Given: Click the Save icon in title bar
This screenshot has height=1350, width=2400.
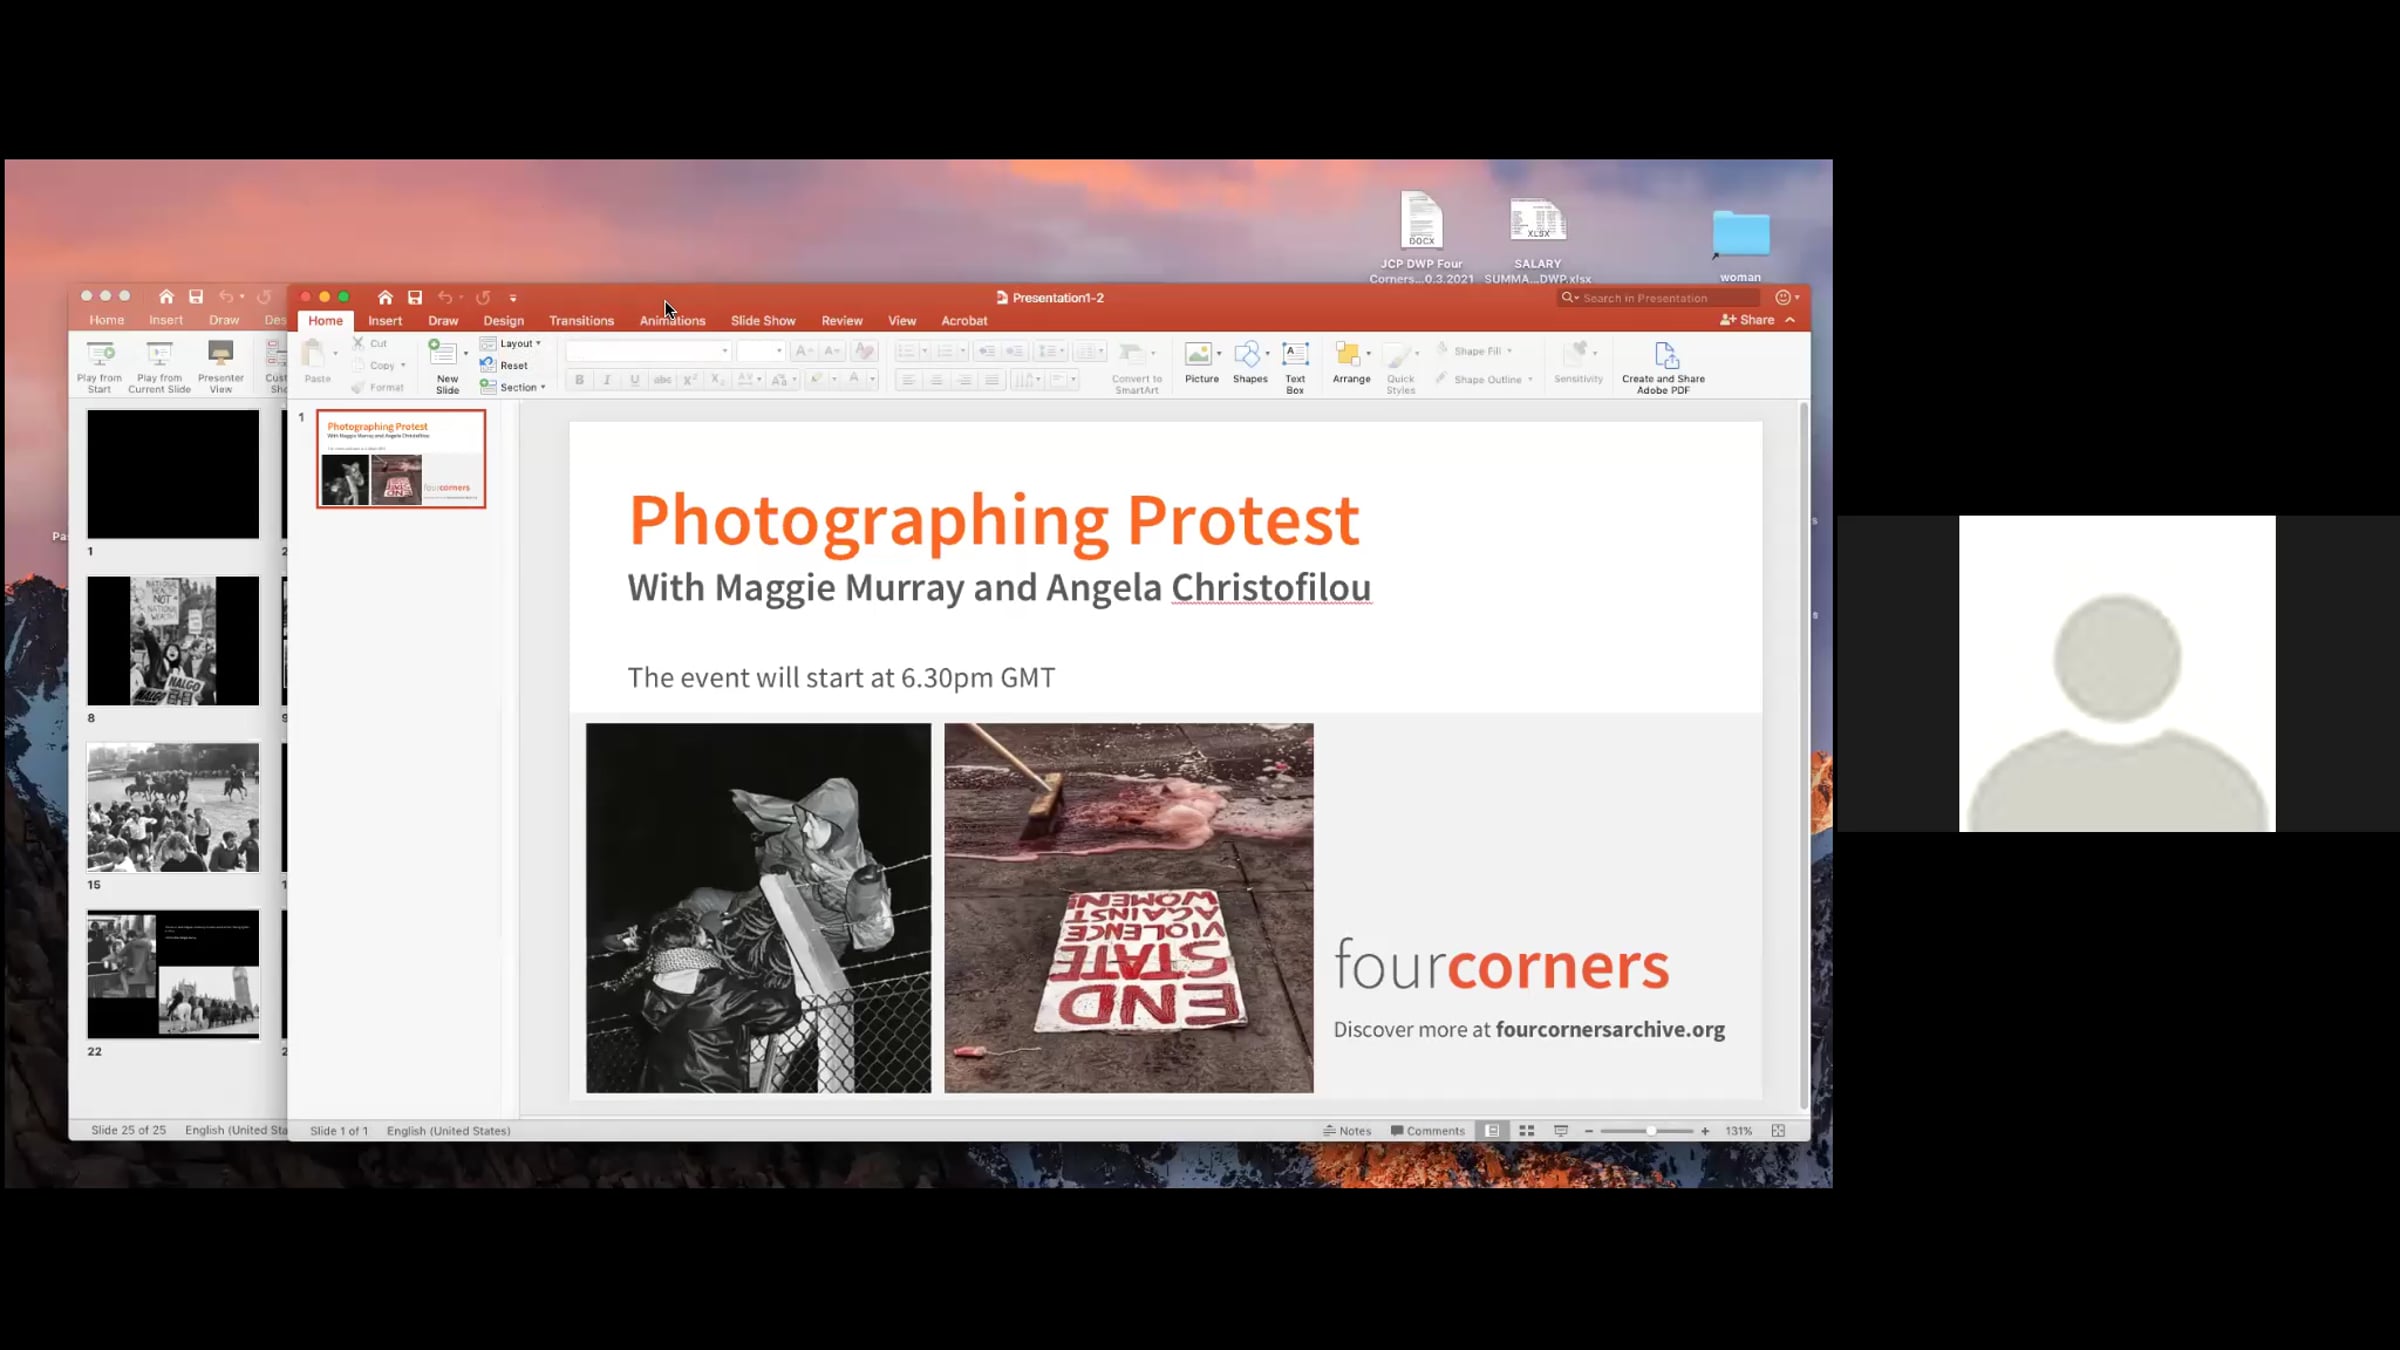Looking at the screenshot, I should pyautogui.click(x=415, y=297).
